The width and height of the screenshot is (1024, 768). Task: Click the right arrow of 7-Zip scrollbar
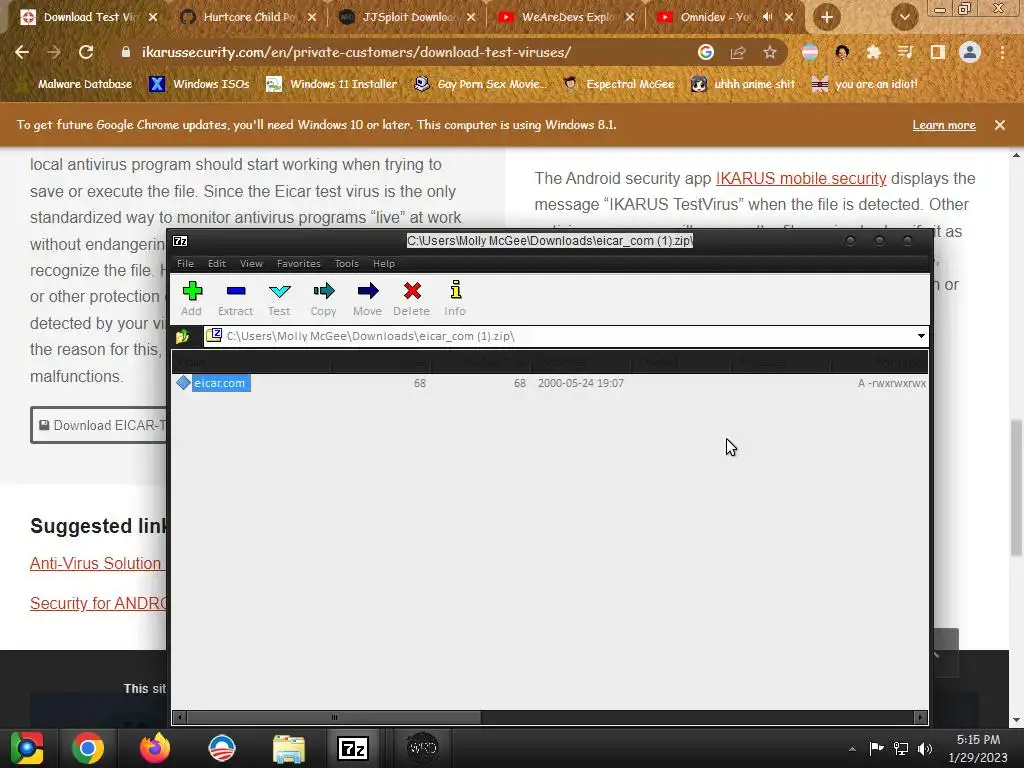pyautogui.click(x=921, y=718)
